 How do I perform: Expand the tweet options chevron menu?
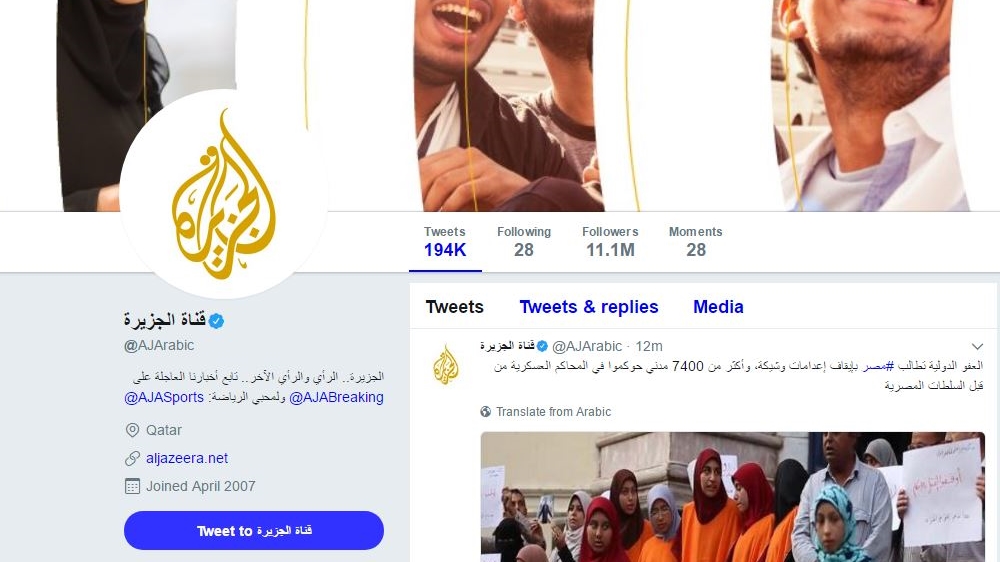point(977,346)
